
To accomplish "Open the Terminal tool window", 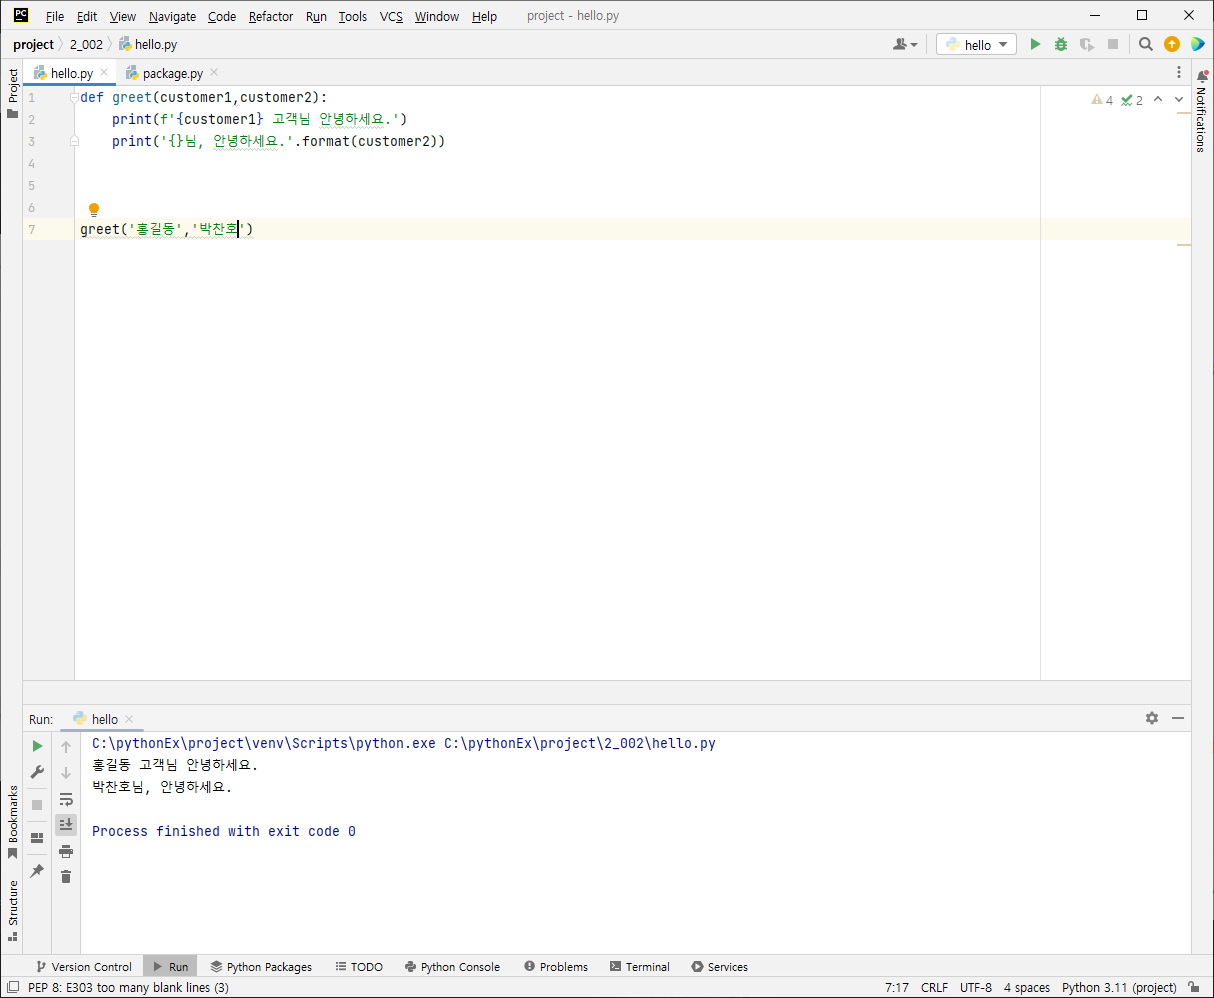I will pos(639,966).
